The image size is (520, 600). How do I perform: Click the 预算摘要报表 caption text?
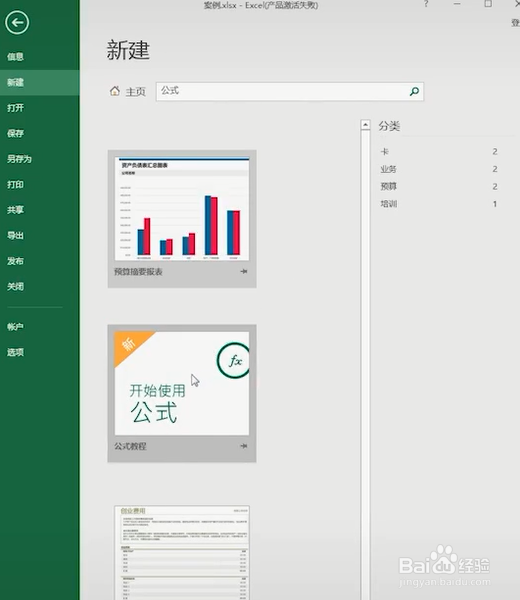tap(139, 272)
